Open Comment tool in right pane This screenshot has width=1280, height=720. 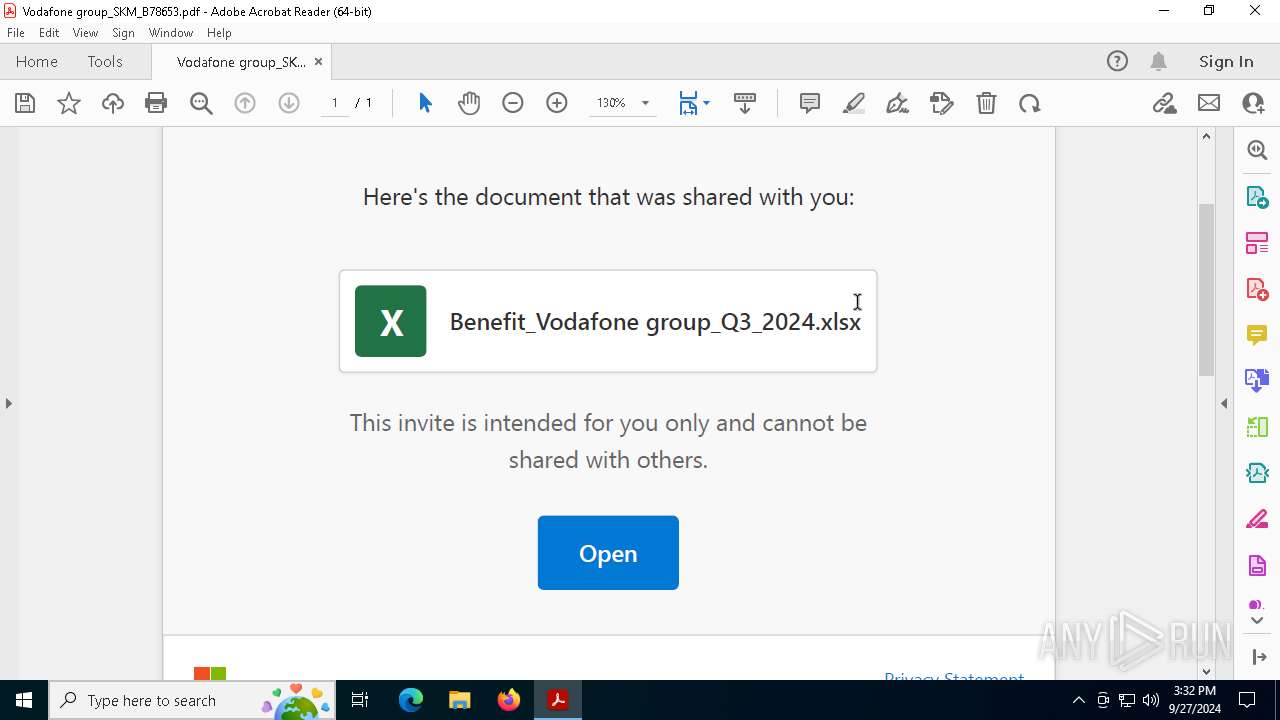[x=1257, y=335]
